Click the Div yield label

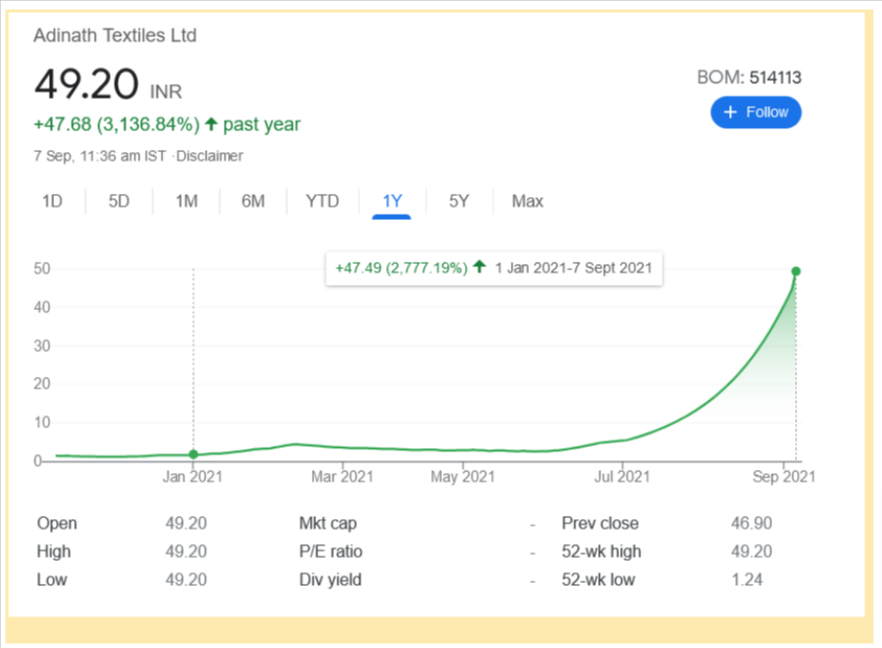(330, 579)
